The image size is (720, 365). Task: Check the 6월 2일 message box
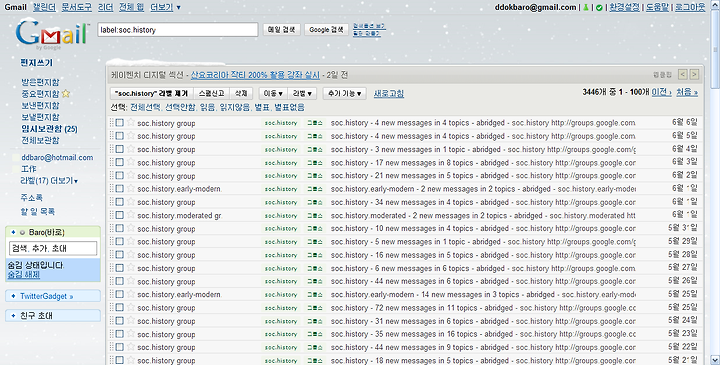pyautogui.click(x=119, y=175)
